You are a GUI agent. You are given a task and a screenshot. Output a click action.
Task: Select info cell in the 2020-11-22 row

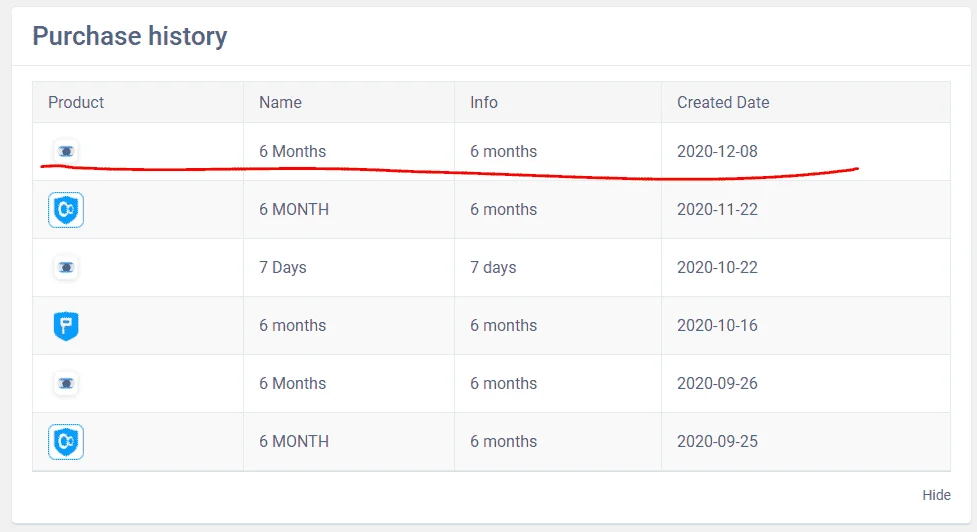[x=503, y=209]
